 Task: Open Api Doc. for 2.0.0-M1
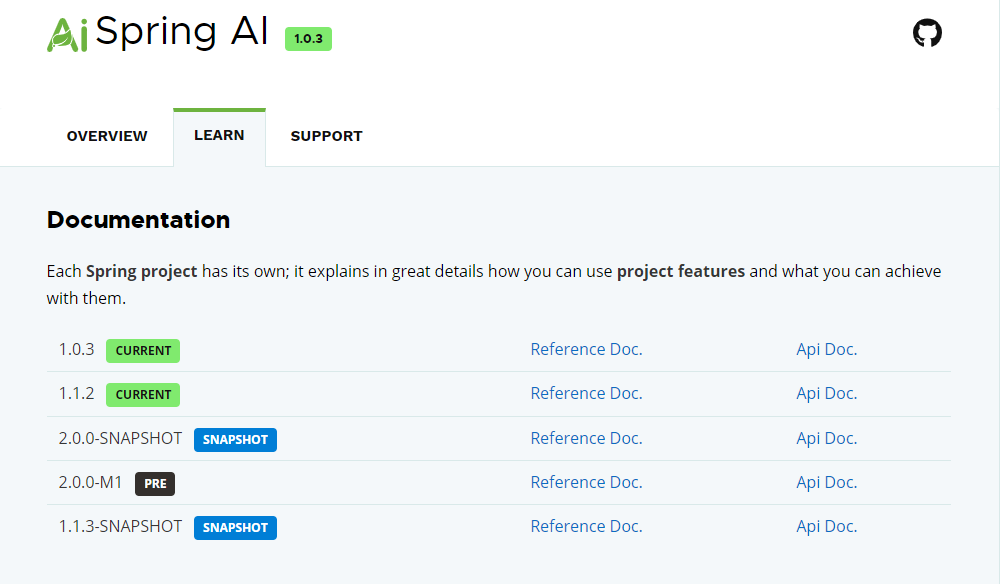click(827, 483)
